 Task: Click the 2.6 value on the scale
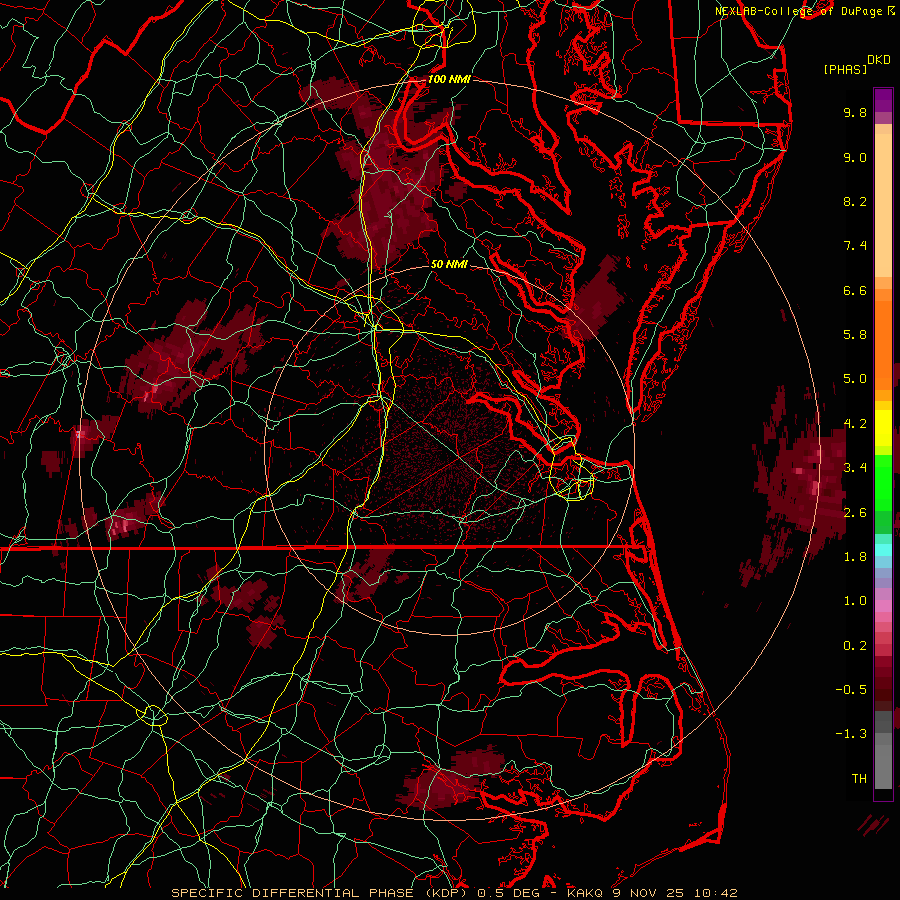click(855, 513)
